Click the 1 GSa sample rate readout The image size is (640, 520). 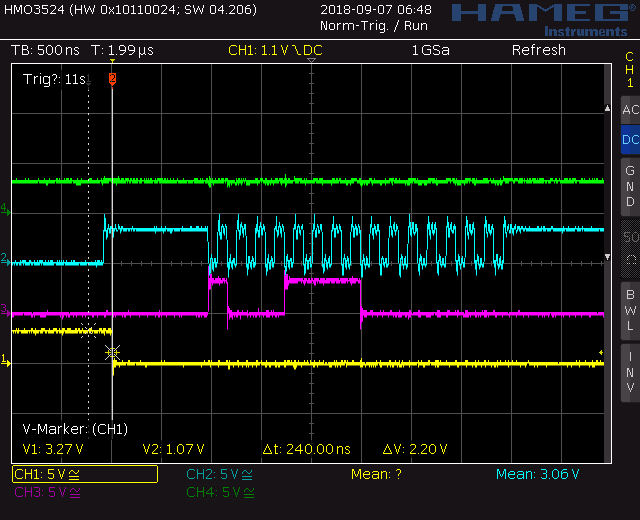tap(431, 50)
